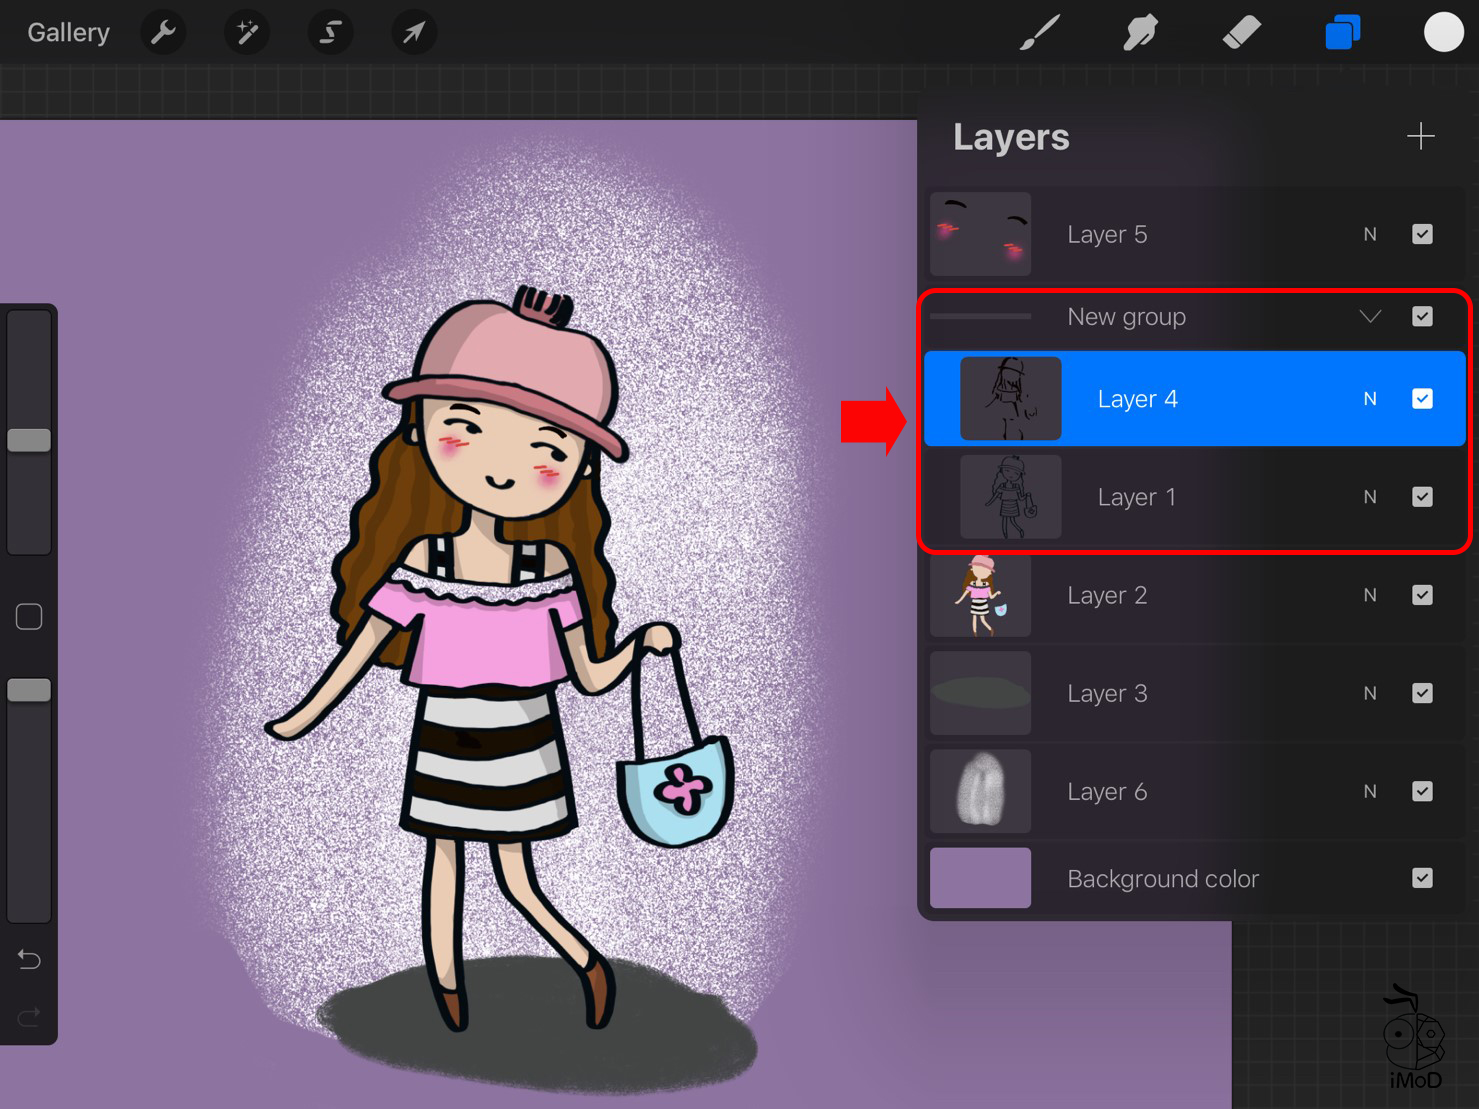Image resolution: width=1479 pixels, height=1109 pixels.
Task: Open the Adjustments magic wand menu
Action: pos(246,33)
